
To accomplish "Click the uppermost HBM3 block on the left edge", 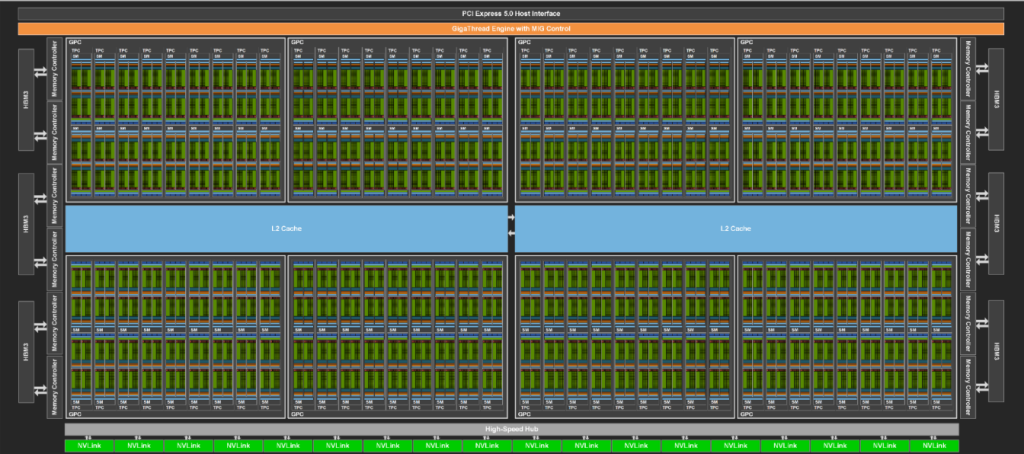I will 27,99.
